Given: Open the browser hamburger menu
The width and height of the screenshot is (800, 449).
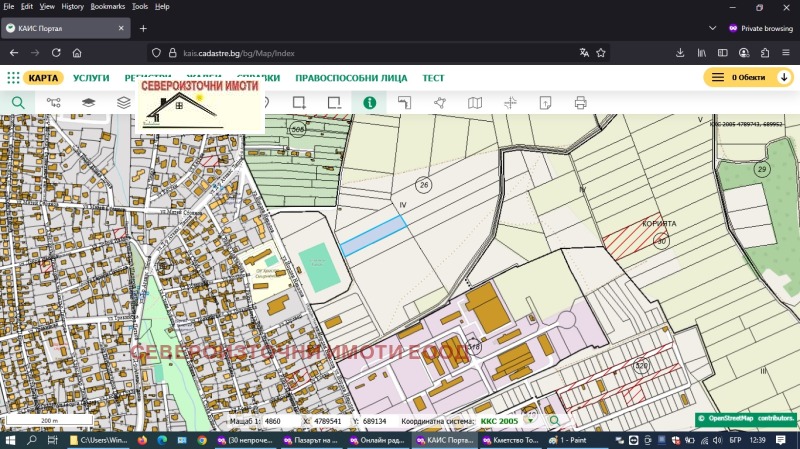Looking at the screenshot, I should pyautogui.click(x=786, y=53).
